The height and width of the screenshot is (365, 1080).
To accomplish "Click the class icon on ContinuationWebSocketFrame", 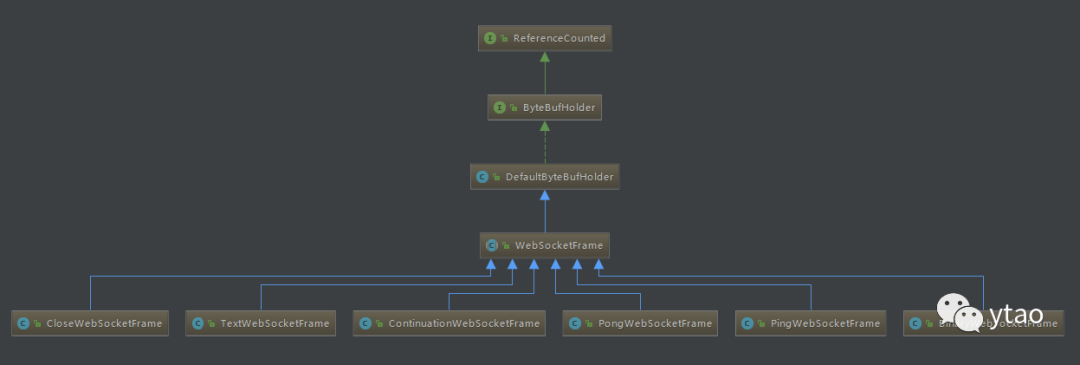I will 366,323.
